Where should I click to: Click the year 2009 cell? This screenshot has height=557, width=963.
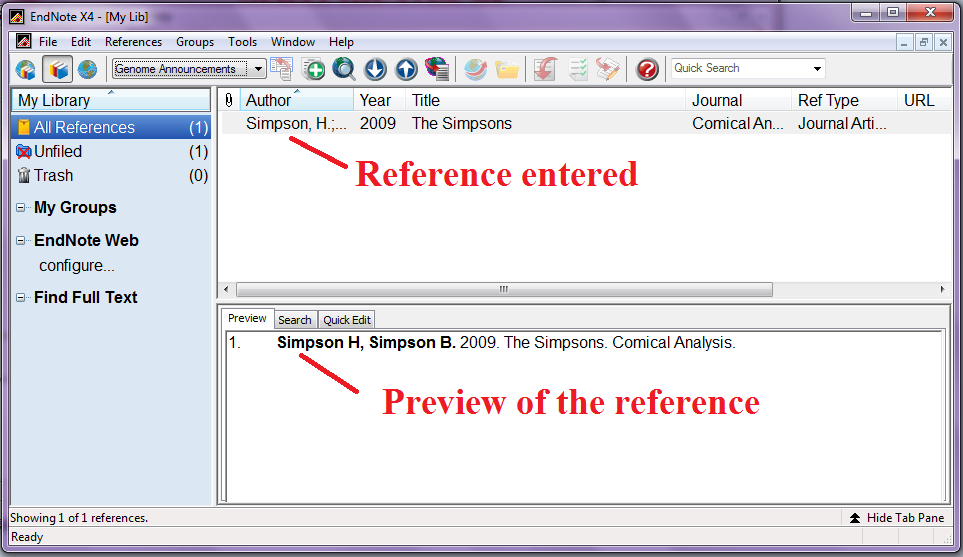[x=378, y=123]
